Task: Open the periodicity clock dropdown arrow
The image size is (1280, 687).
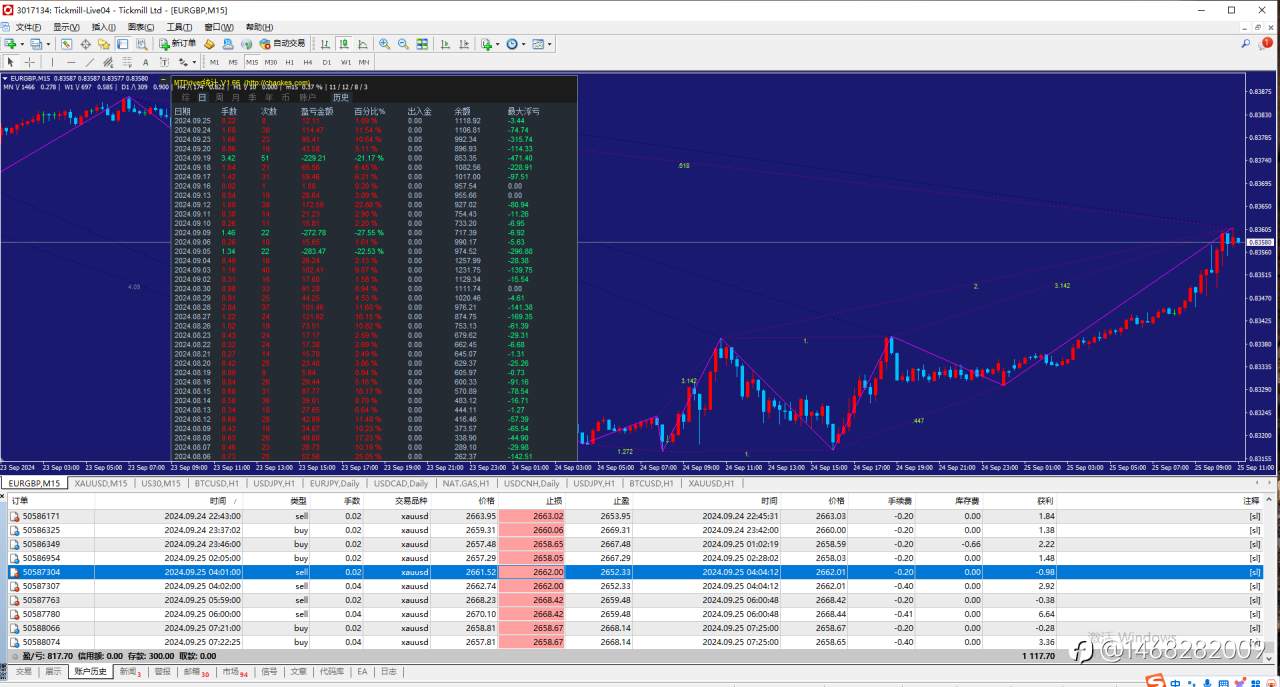Action: point(523,44)
